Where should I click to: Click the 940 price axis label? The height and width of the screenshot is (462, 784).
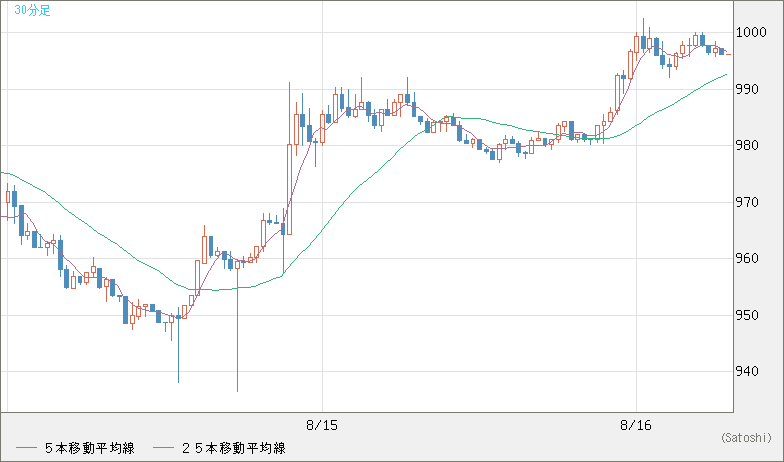[x=748, y=372]
